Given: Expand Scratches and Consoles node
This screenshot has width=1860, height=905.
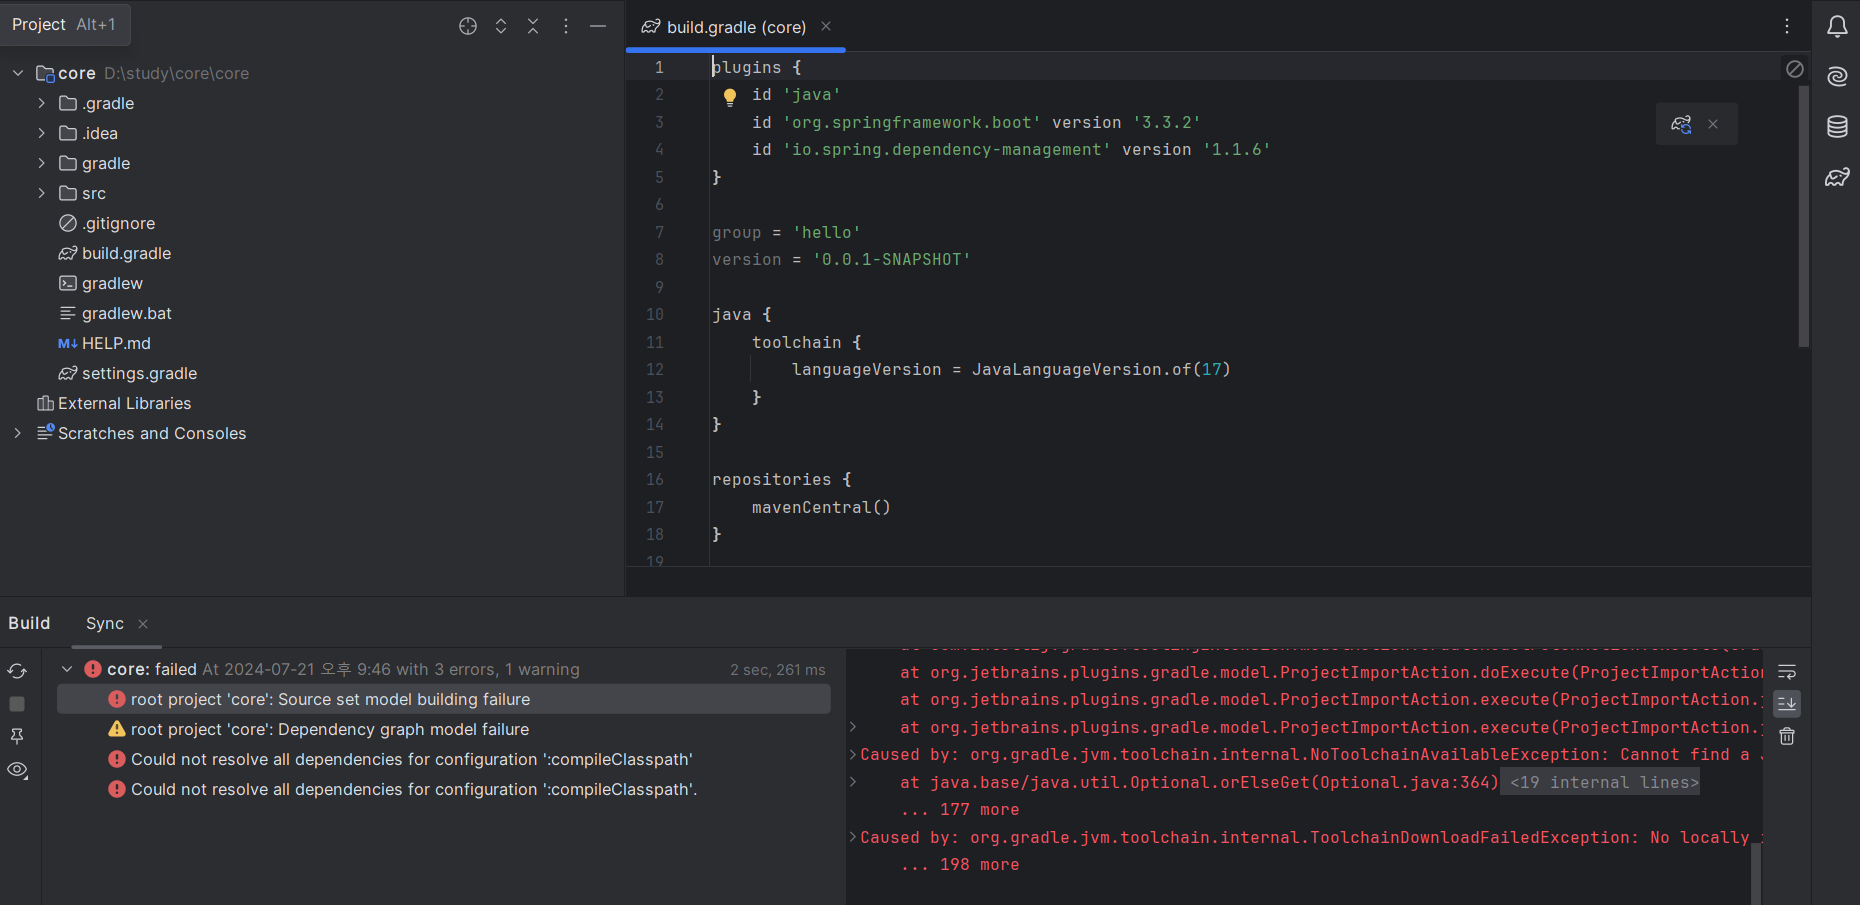Looking at the screenshot, I should [x=18, y=433].
